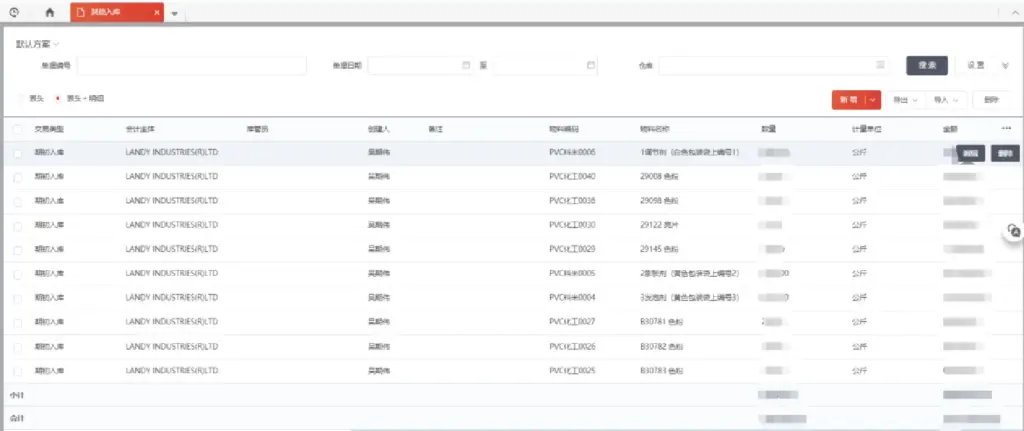Click the red 新增 button
Image resolution: width=1024 pixels, height=431 pixels.
click(848, 99)
